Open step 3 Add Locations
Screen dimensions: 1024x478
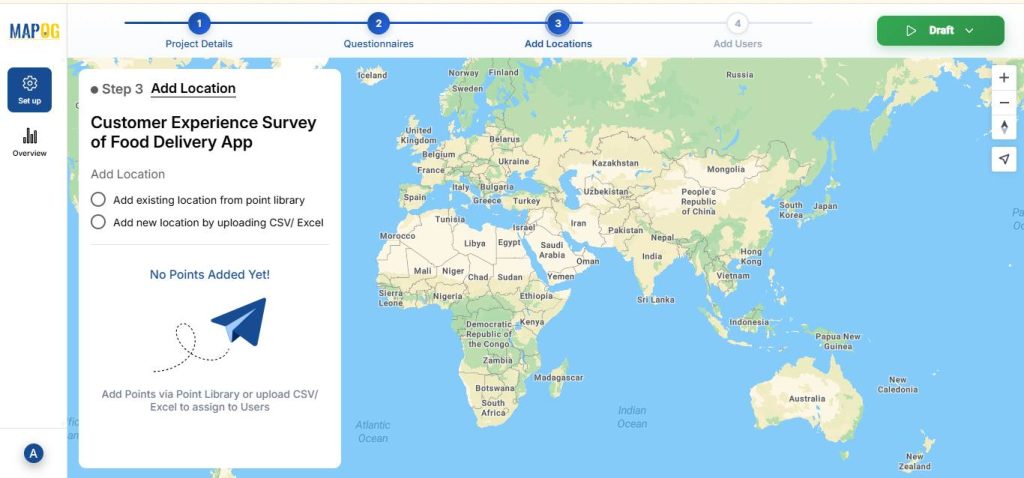pos(558,23)
